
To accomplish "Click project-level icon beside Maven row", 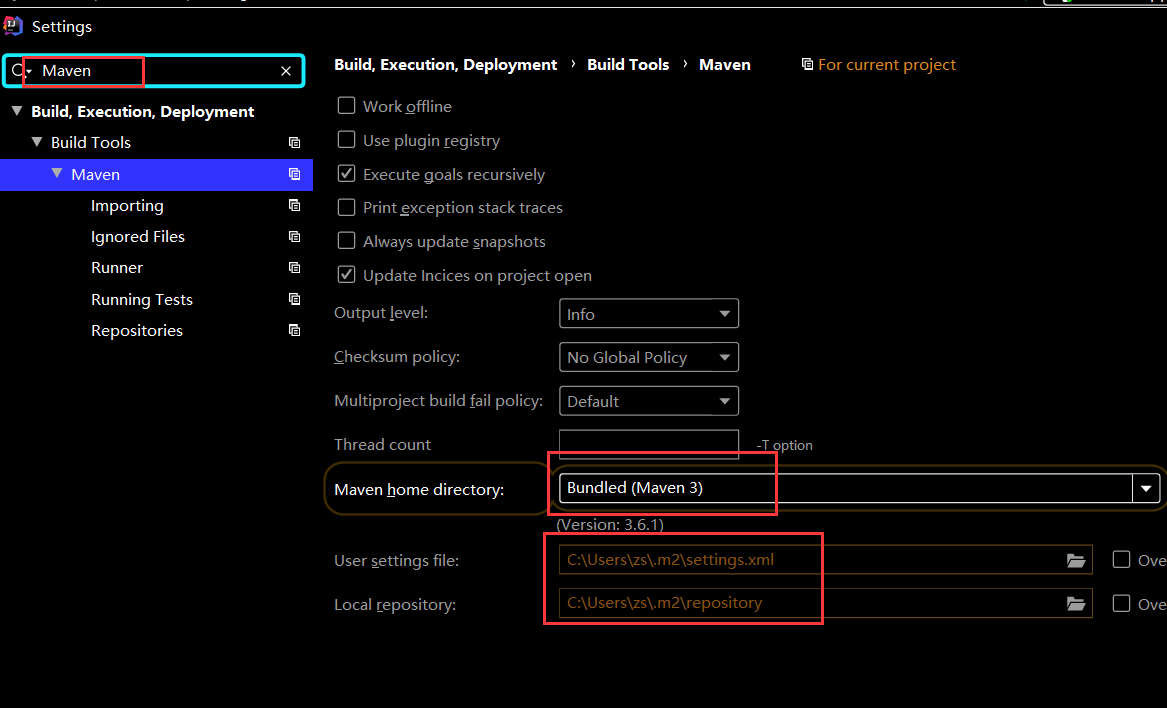I will click(x=295, y=174).
